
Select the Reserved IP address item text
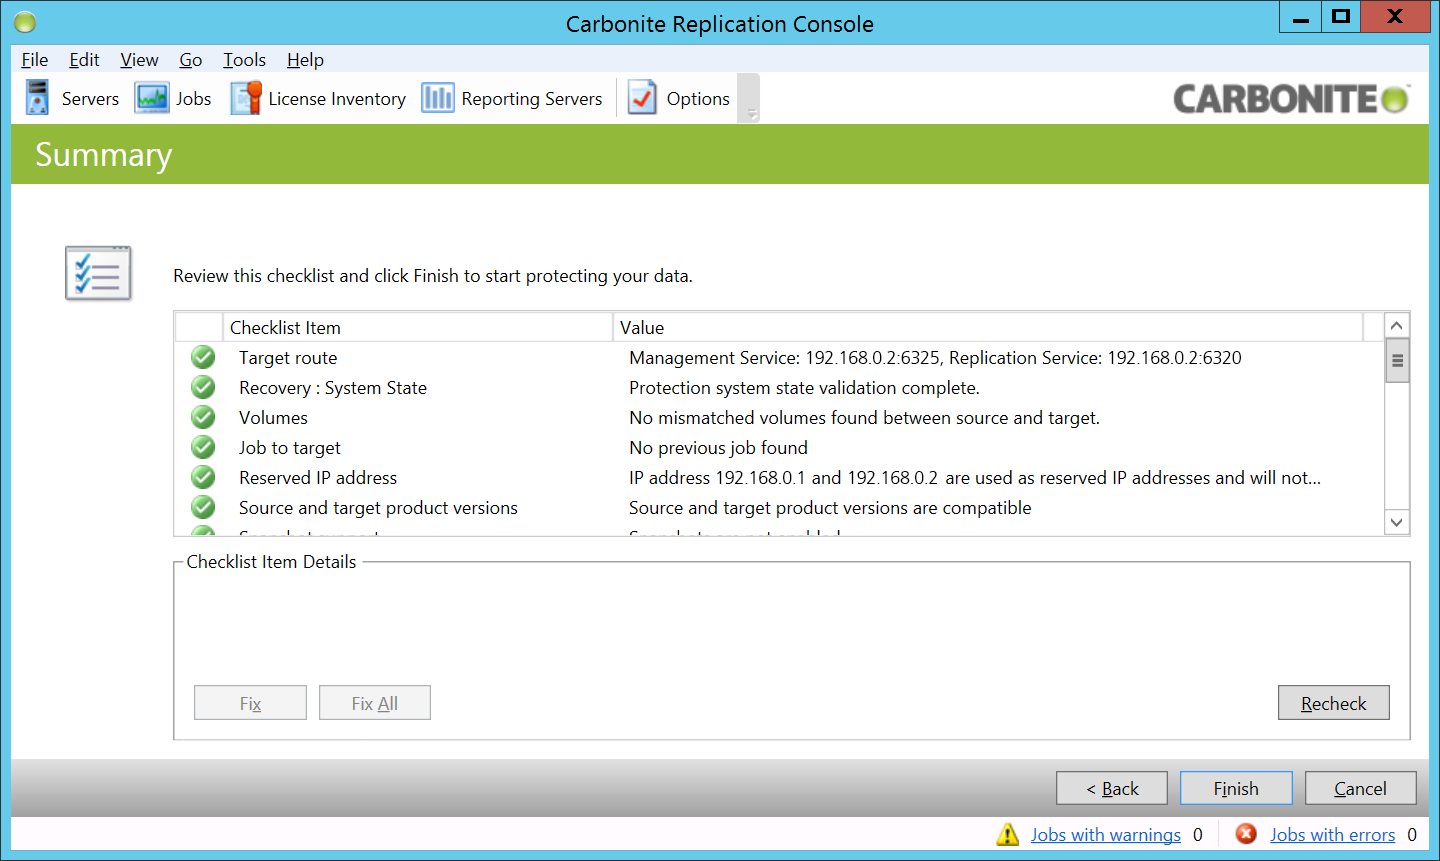318,478
